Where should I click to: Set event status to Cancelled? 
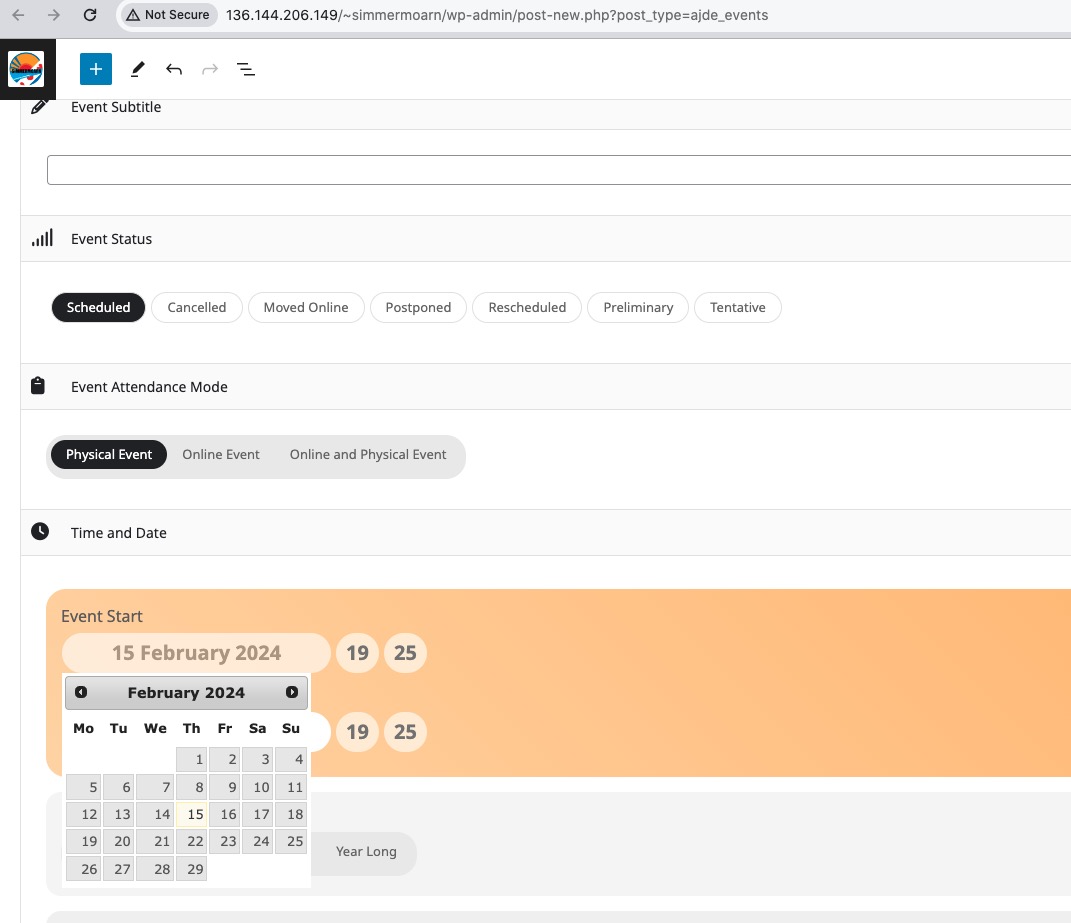click(x=197, y=307)
